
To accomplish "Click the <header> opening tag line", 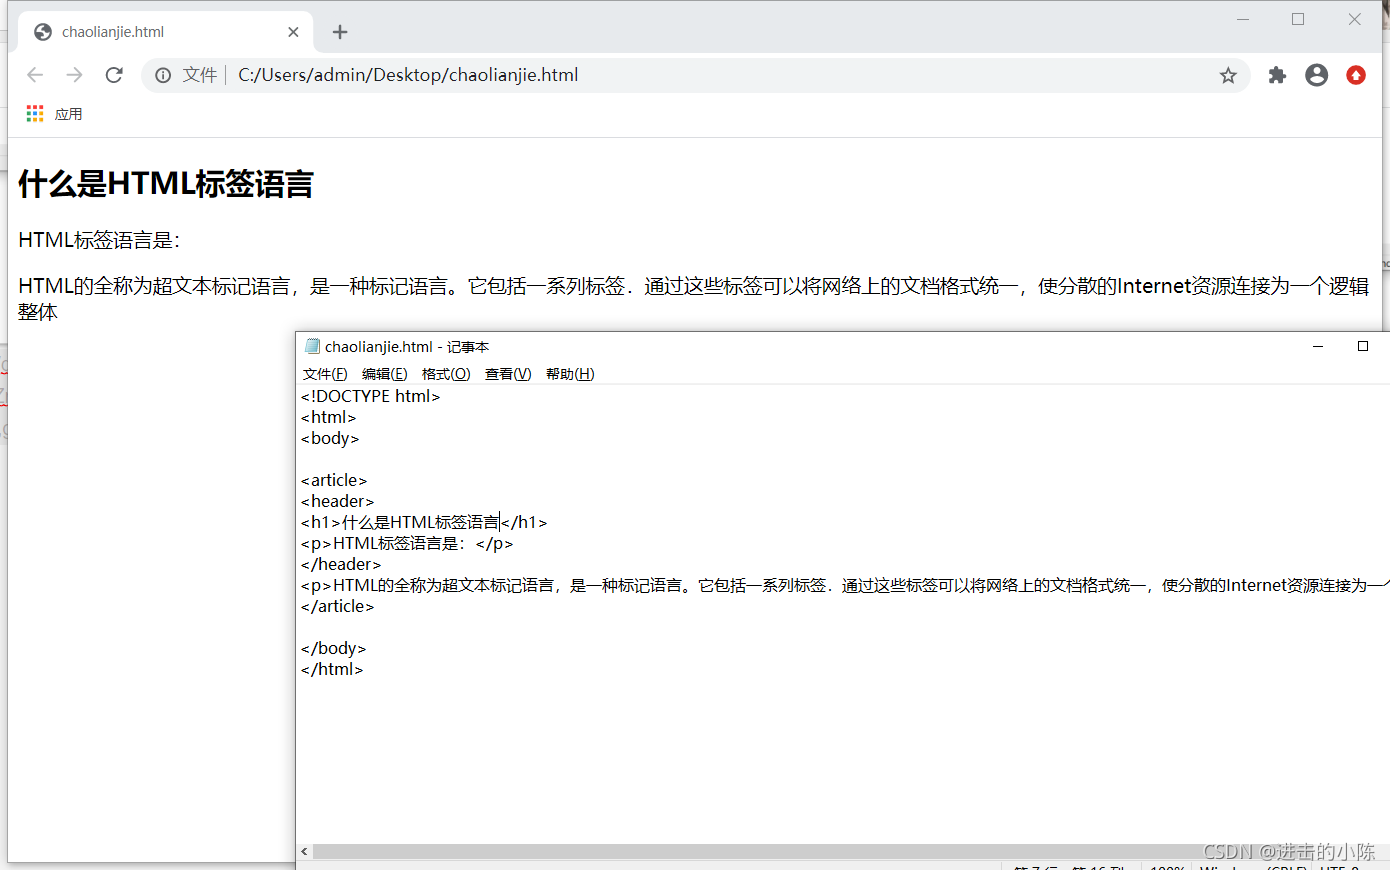I will [x=337, y=501].
